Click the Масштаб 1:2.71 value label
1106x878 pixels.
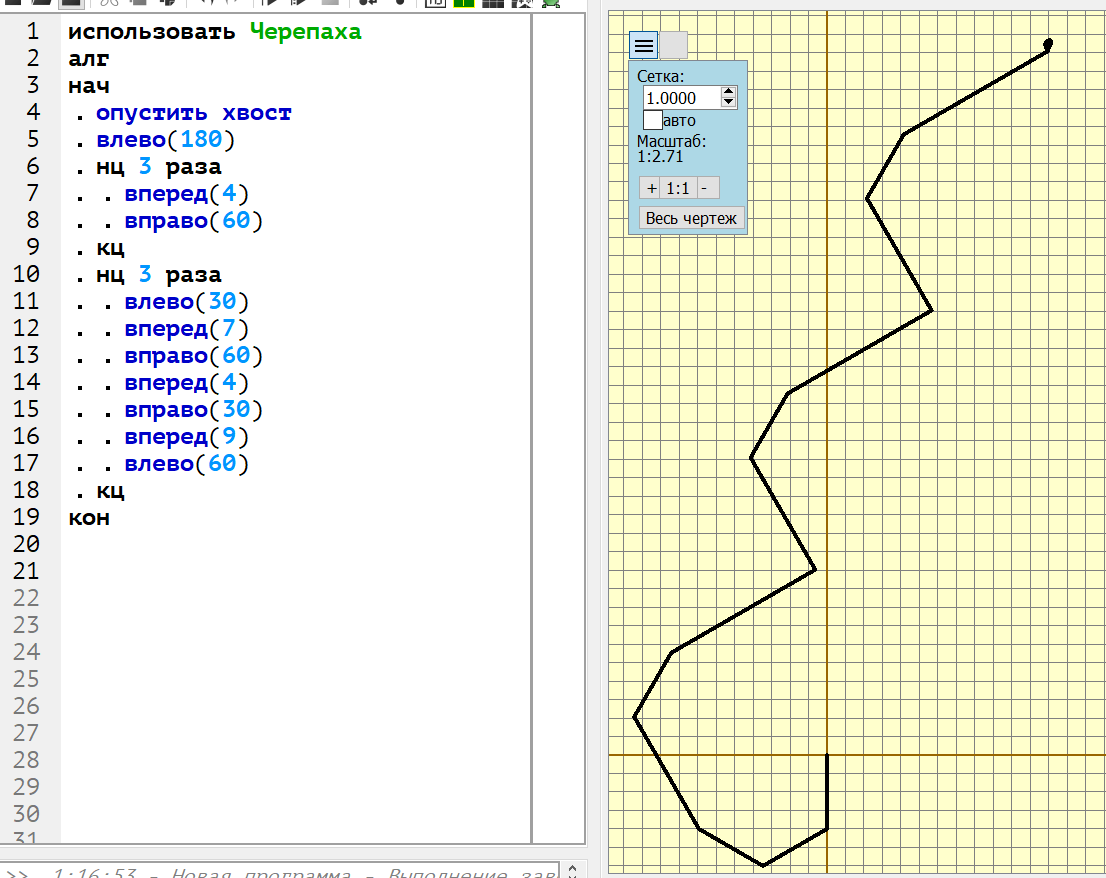[660, 157]
